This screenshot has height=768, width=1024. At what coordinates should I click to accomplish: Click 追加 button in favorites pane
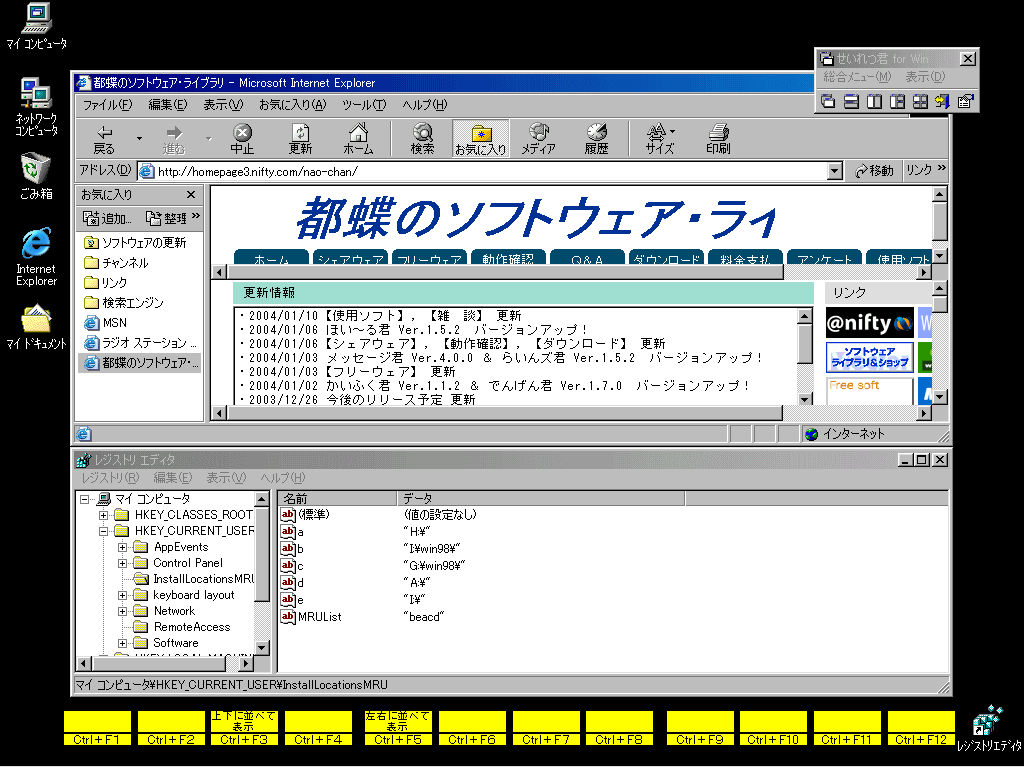pyautogui.click(x=107, y=218)
